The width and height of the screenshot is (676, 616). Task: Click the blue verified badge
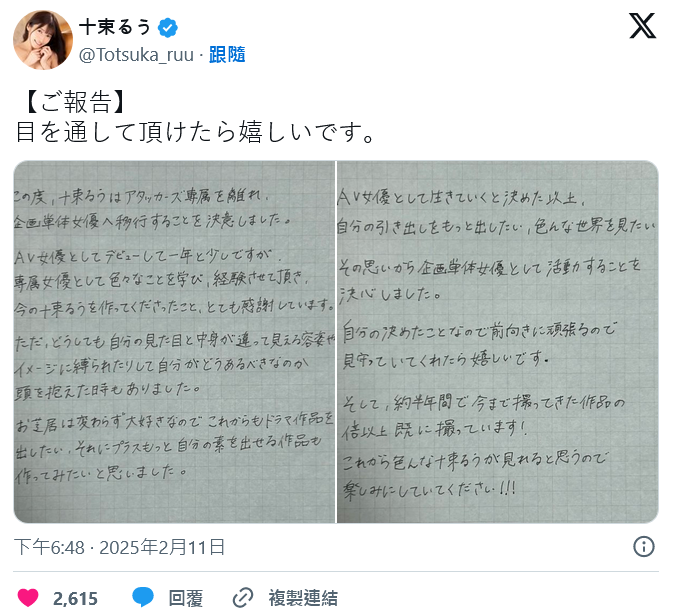click(x=168, y=28)
